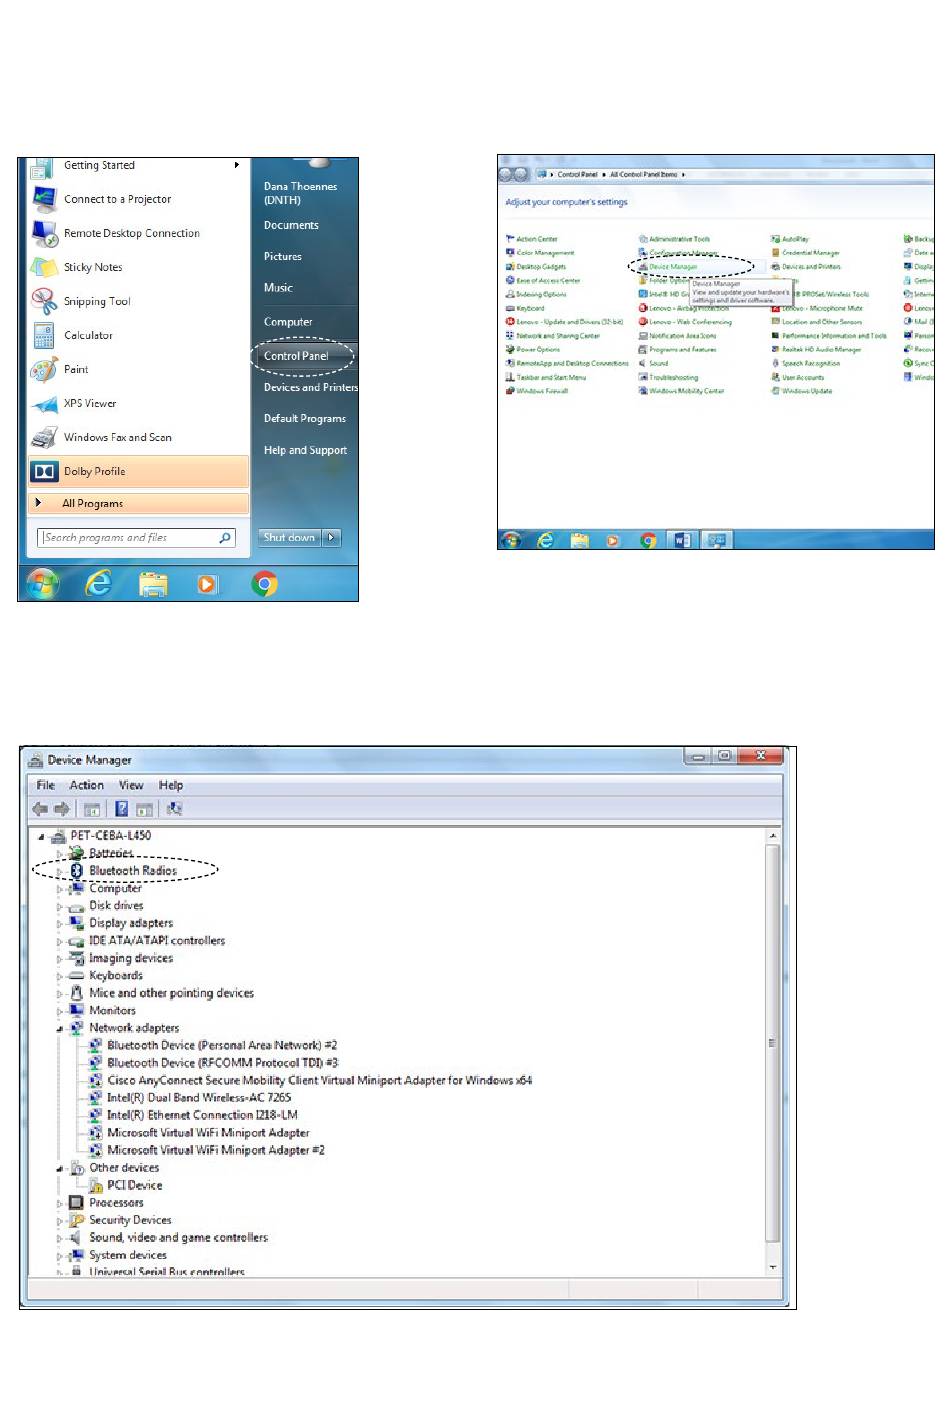Collapse the Network adapters node
Viewport: 950px width, 1413px height.
[60, 1028]
